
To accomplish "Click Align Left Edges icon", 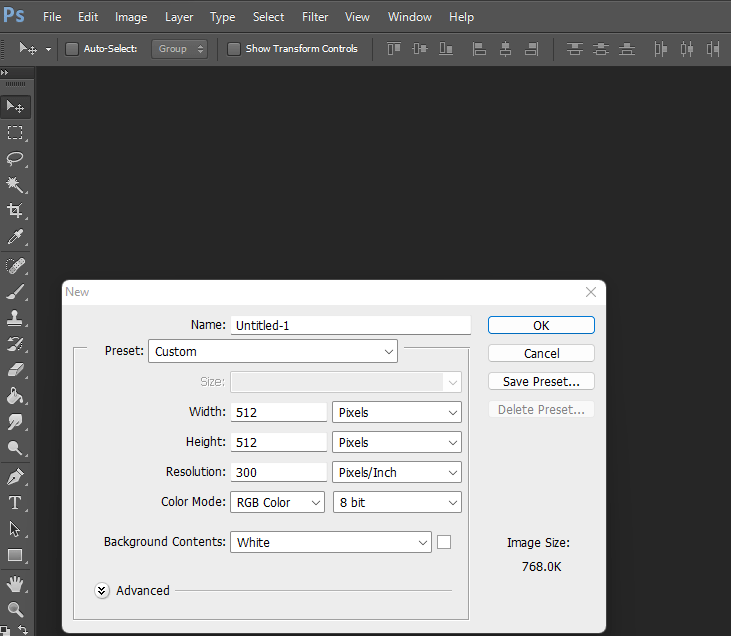I will pos(479,48).
